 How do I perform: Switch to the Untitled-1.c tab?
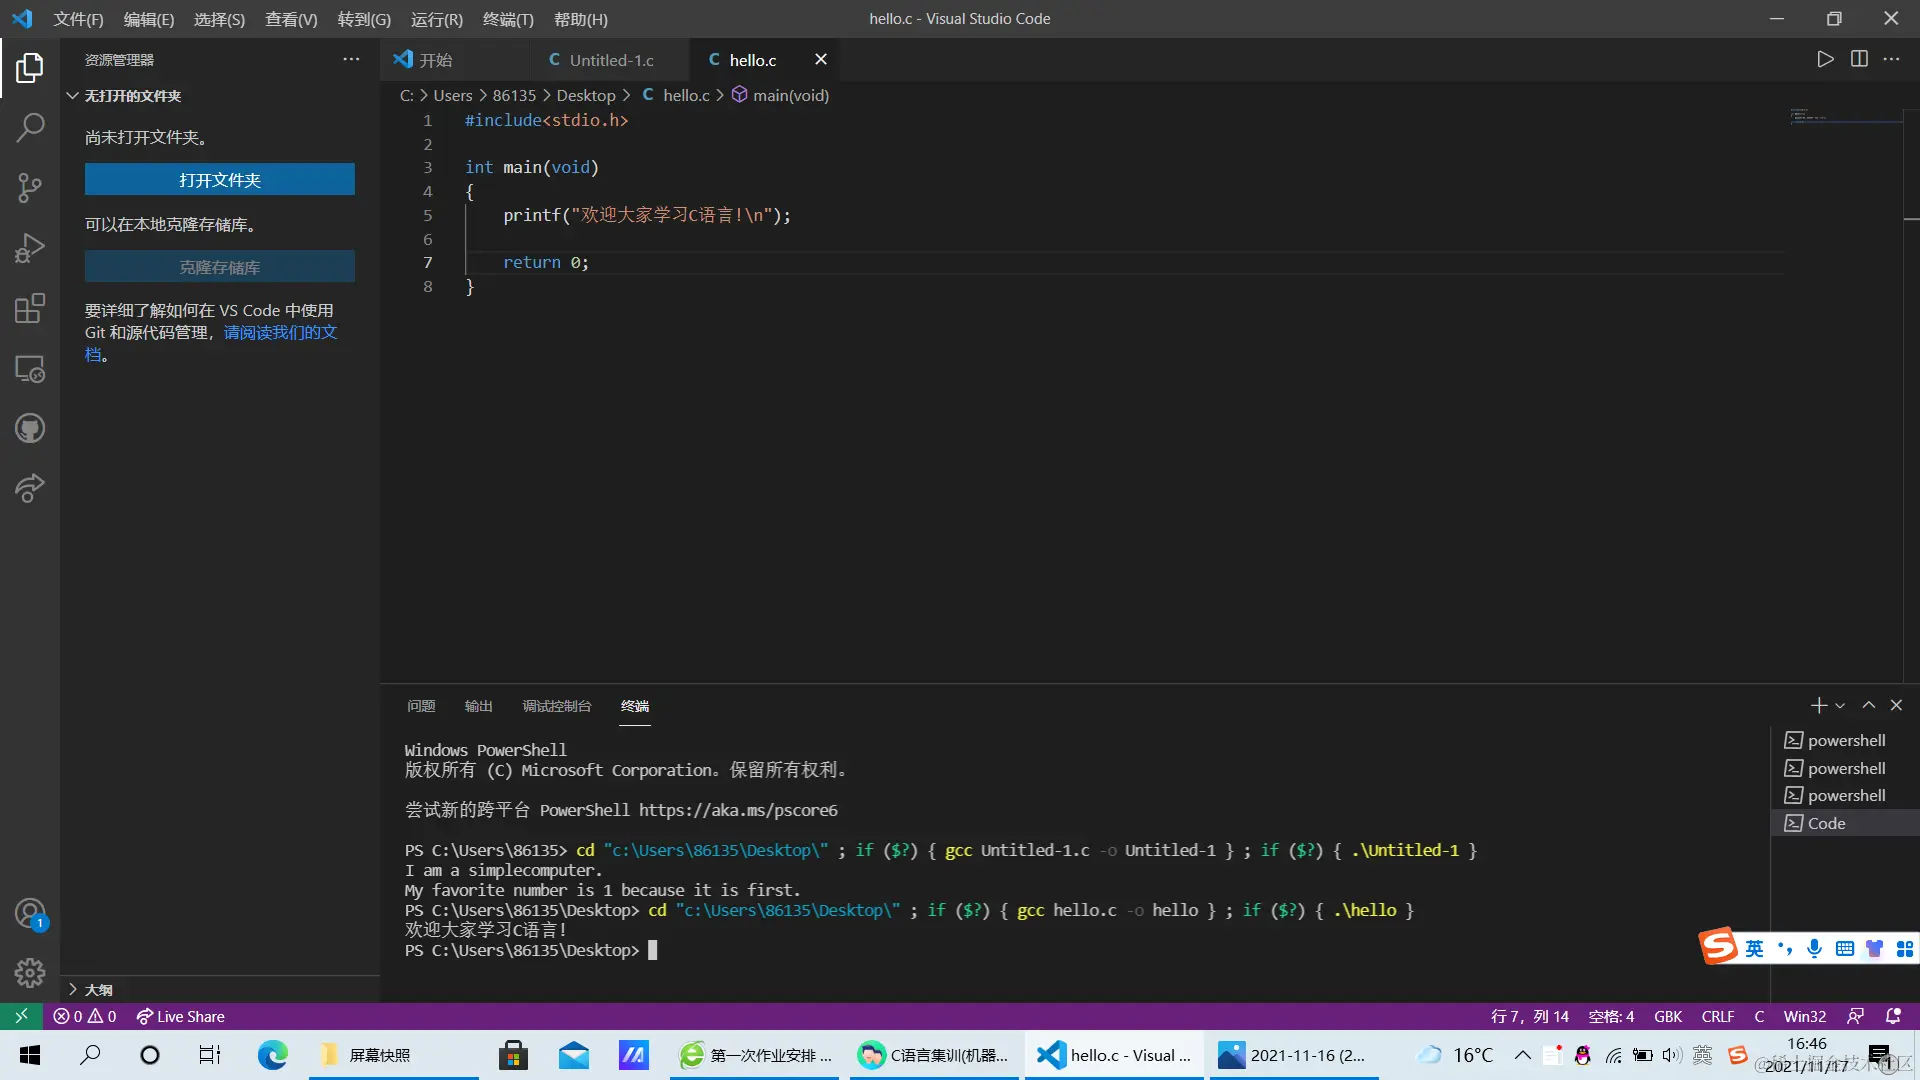click(611, 60)
